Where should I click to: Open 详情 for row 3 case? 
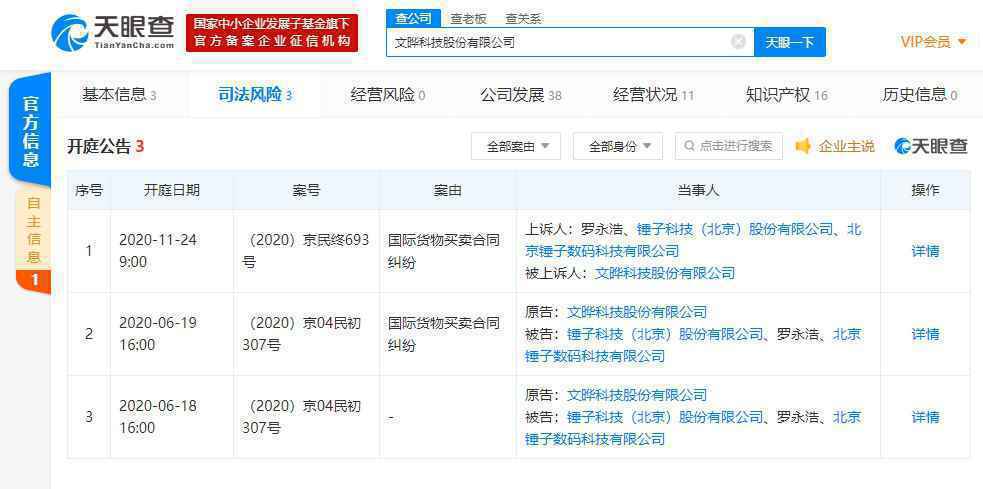tap(925, 416)
